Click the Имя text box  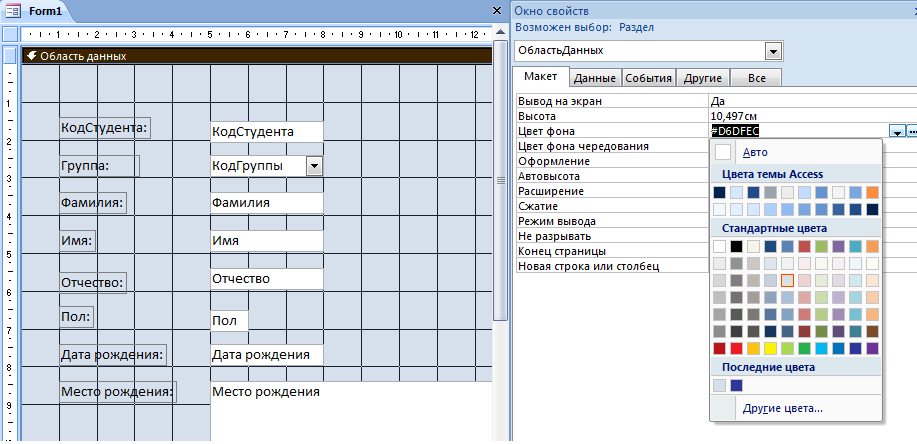(x=267, y=241)
